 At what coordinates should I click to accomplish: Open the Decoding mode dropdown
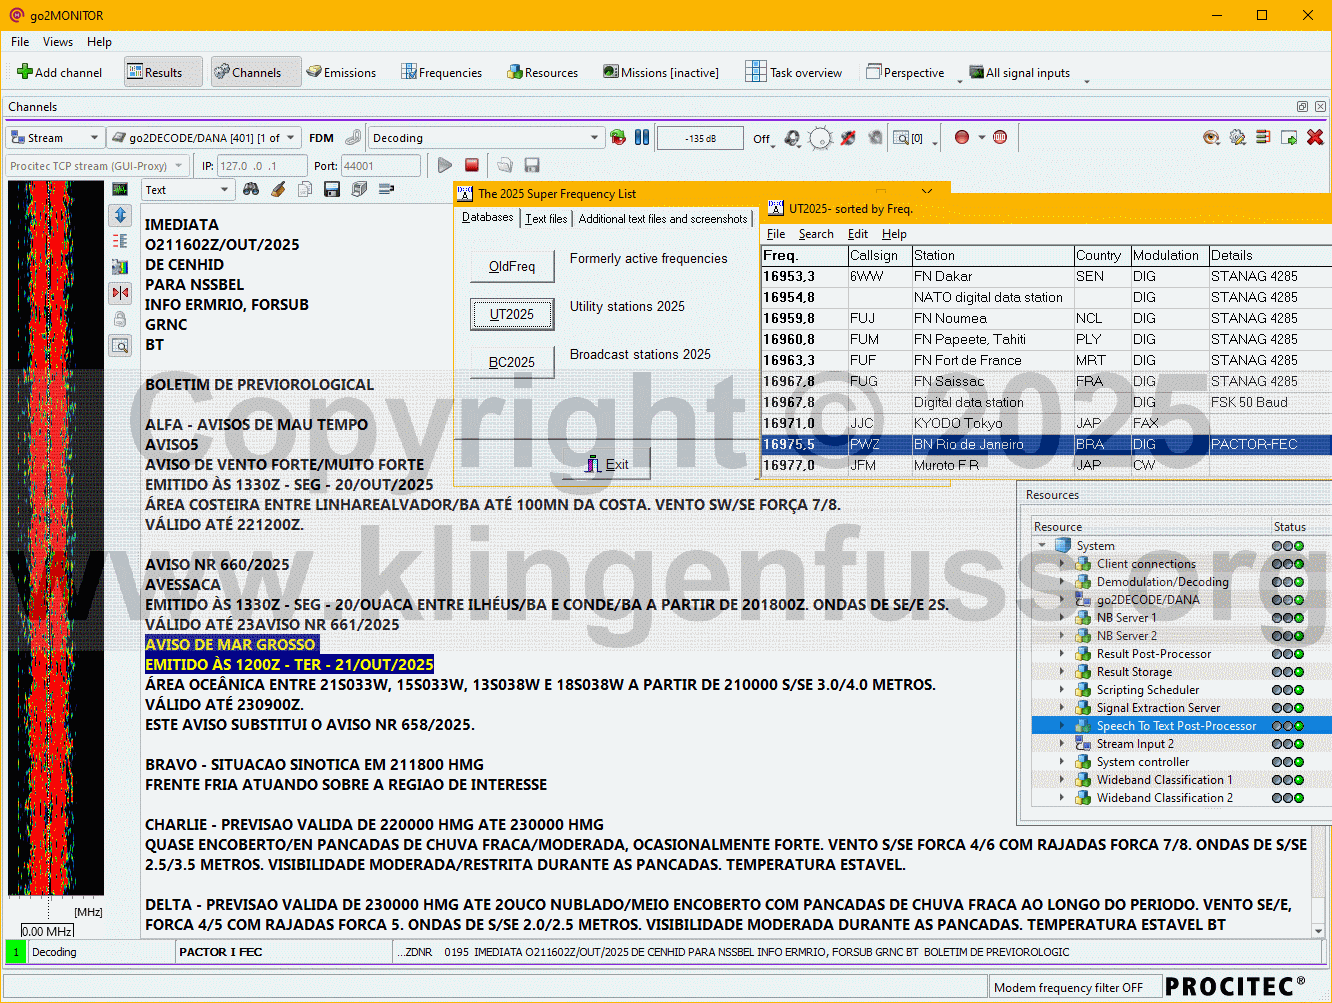click(x=594, y=138)
